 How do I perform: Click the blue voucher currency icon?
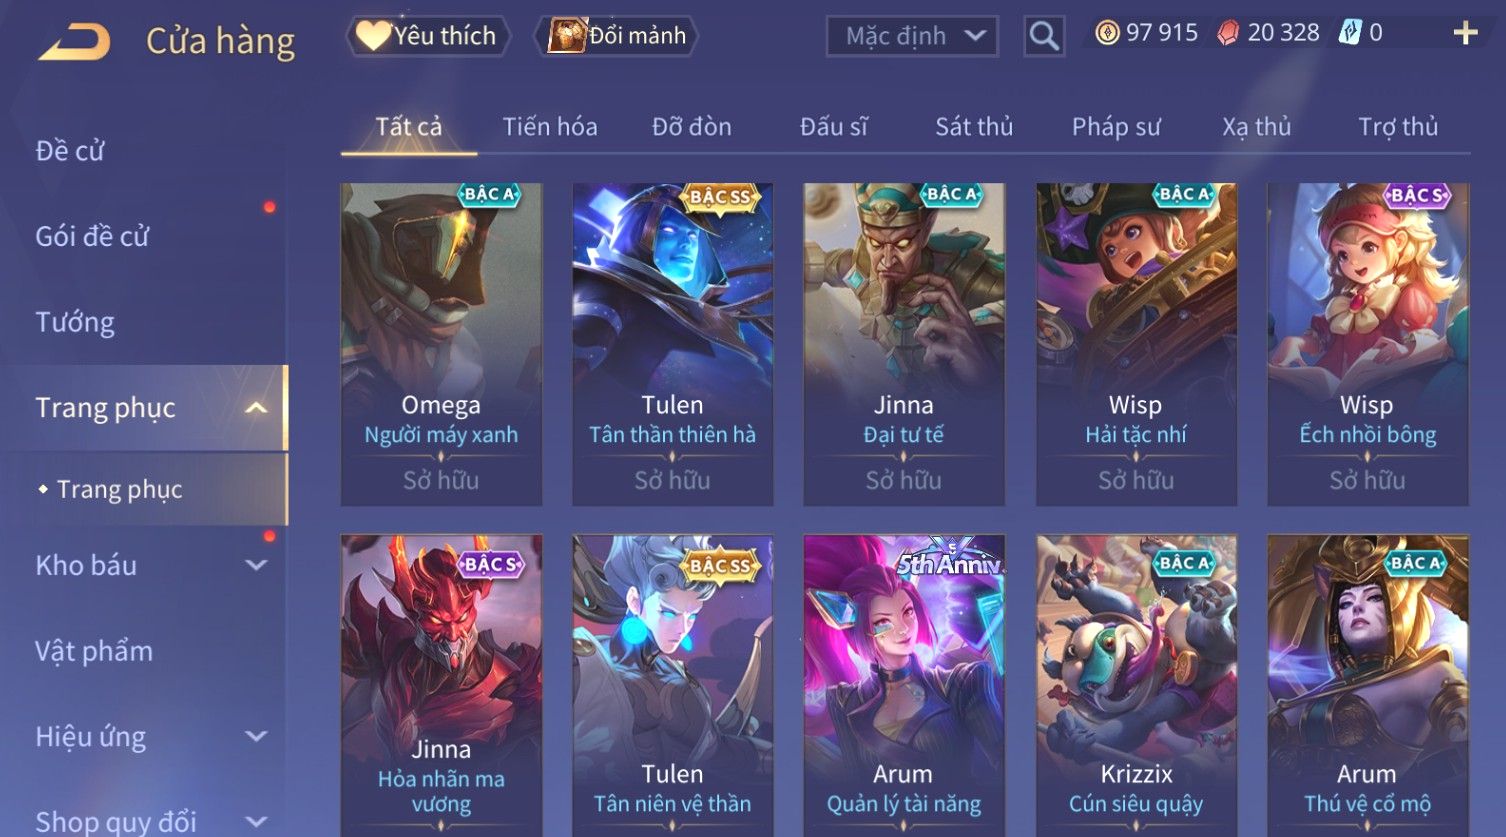pos(1350,33)
